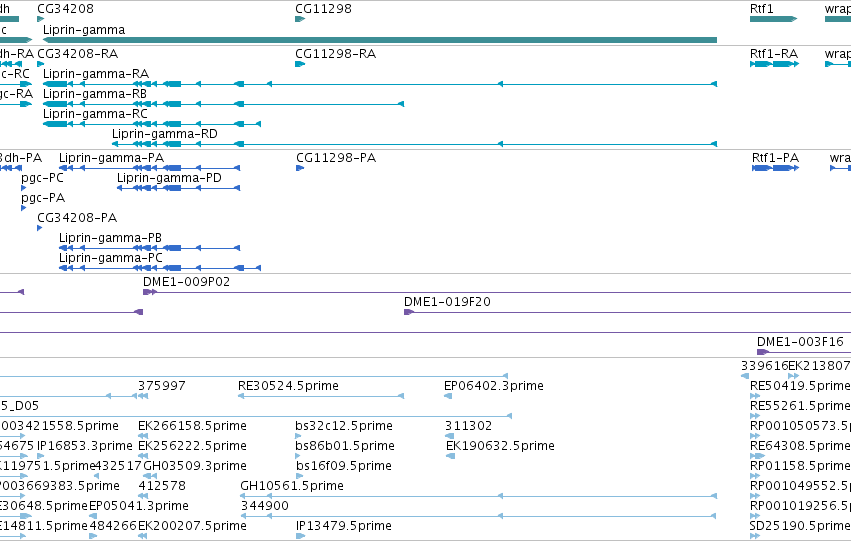
Task: Click the CG11298 gene label
Action: tap(323, 9)
